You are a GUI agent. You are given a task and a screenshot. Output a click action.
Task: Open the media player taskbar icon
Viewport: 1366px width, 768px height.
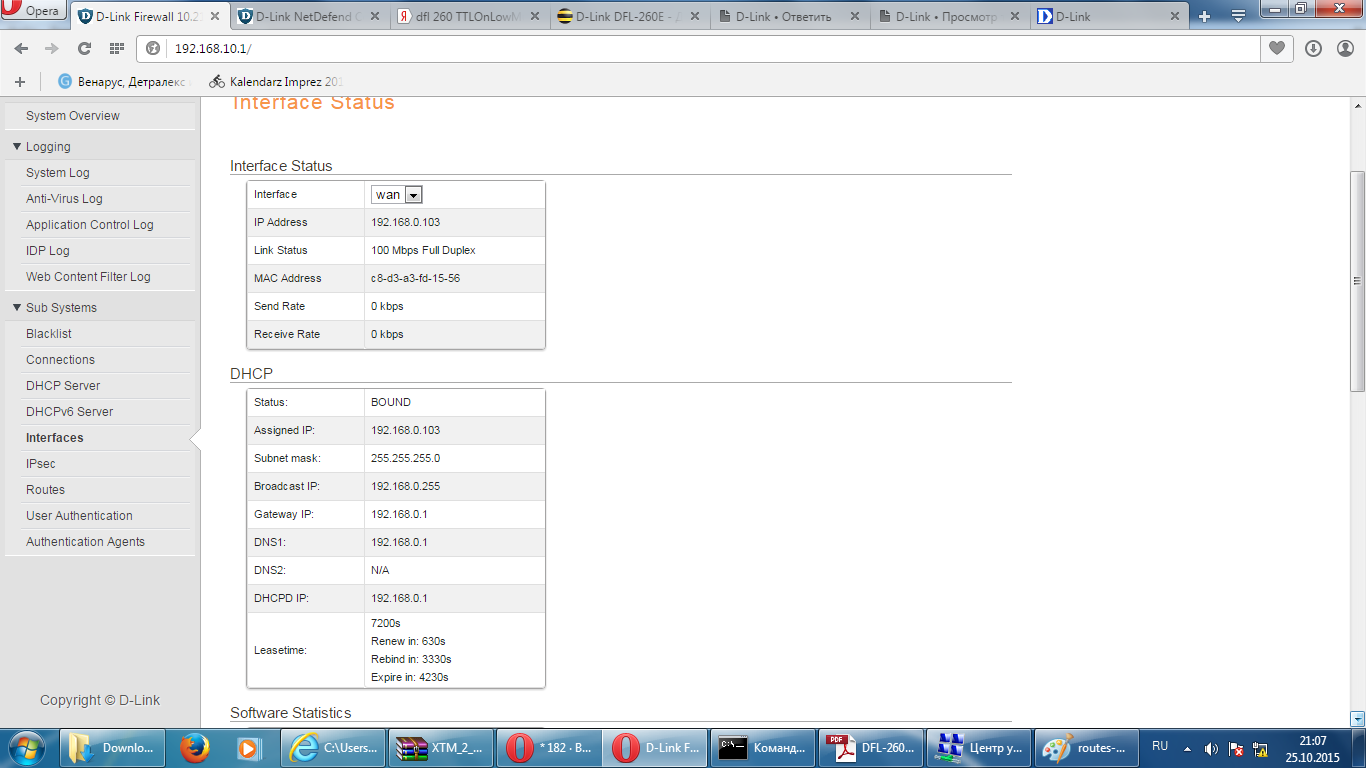tap(248, 748)
